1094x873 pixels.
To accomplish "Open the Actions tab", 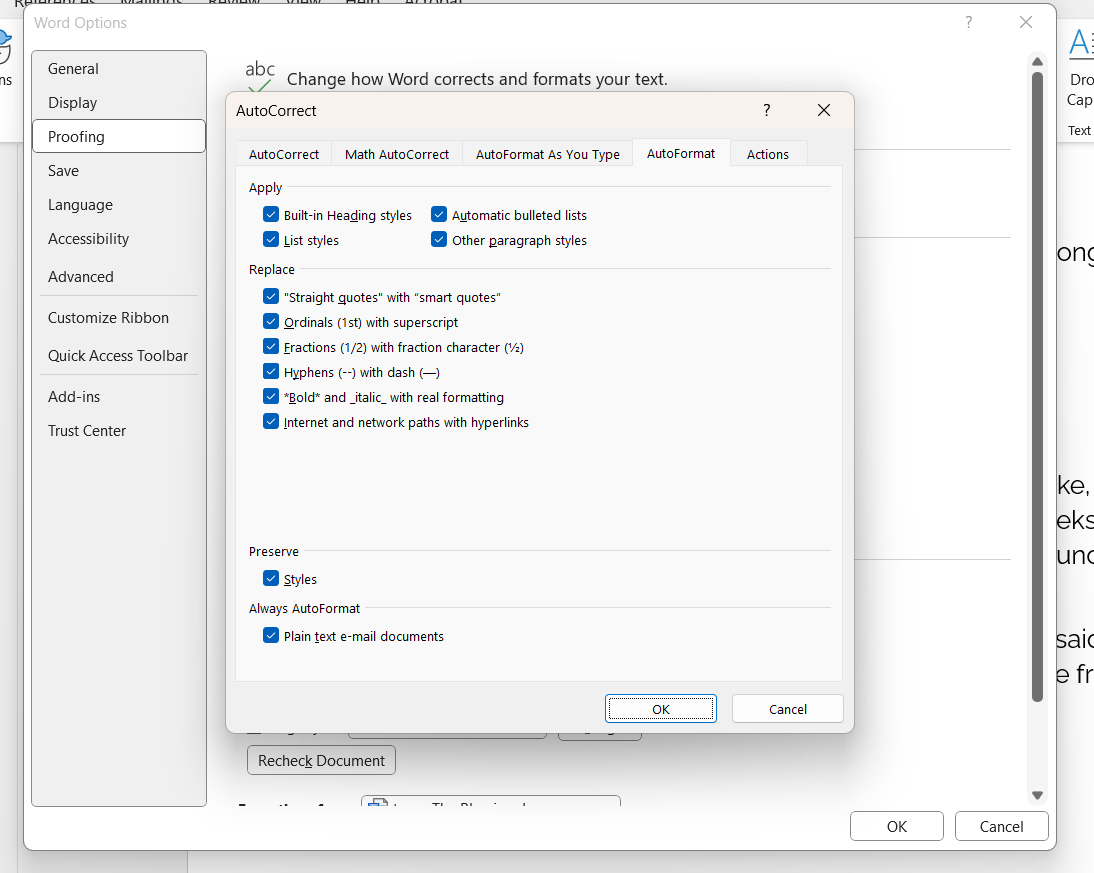I will 767,154.
